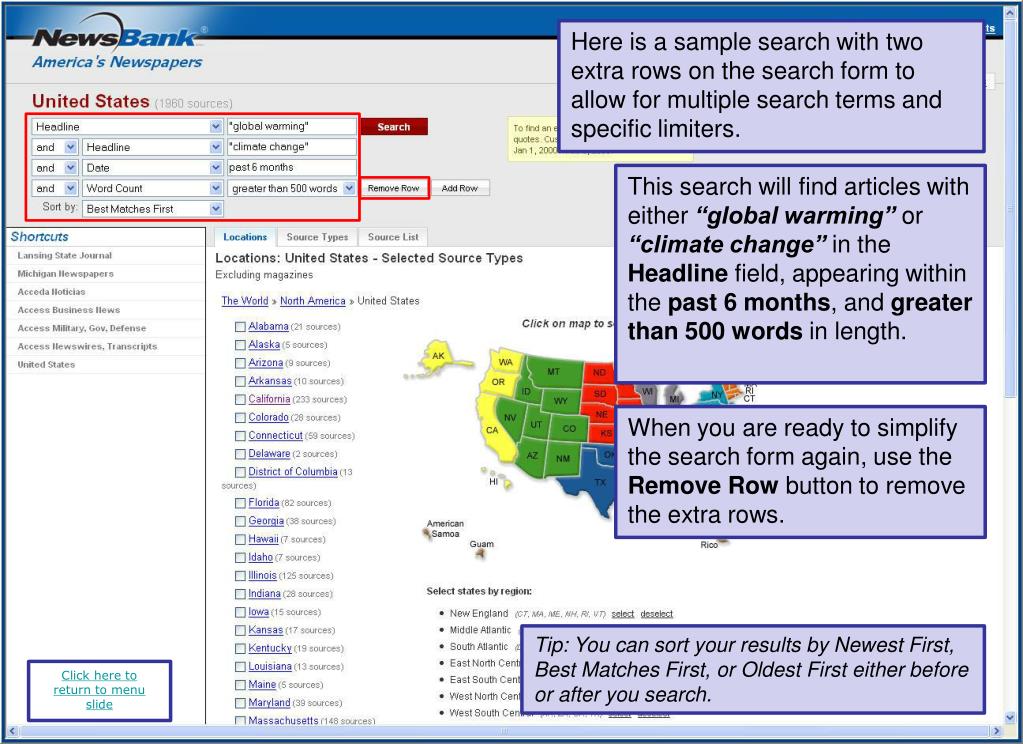Open the Date field dropdown

coord(216,168)
